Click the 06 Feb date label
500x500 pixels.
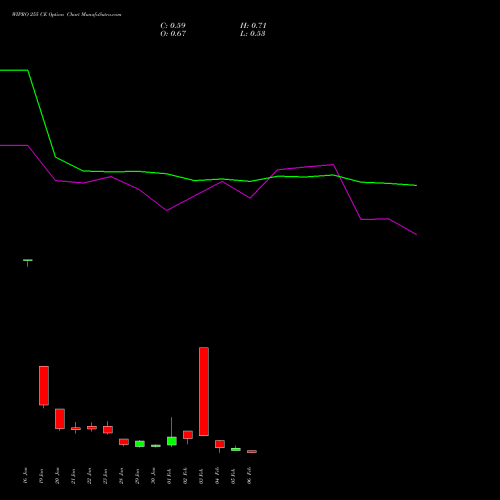(249, 476)
